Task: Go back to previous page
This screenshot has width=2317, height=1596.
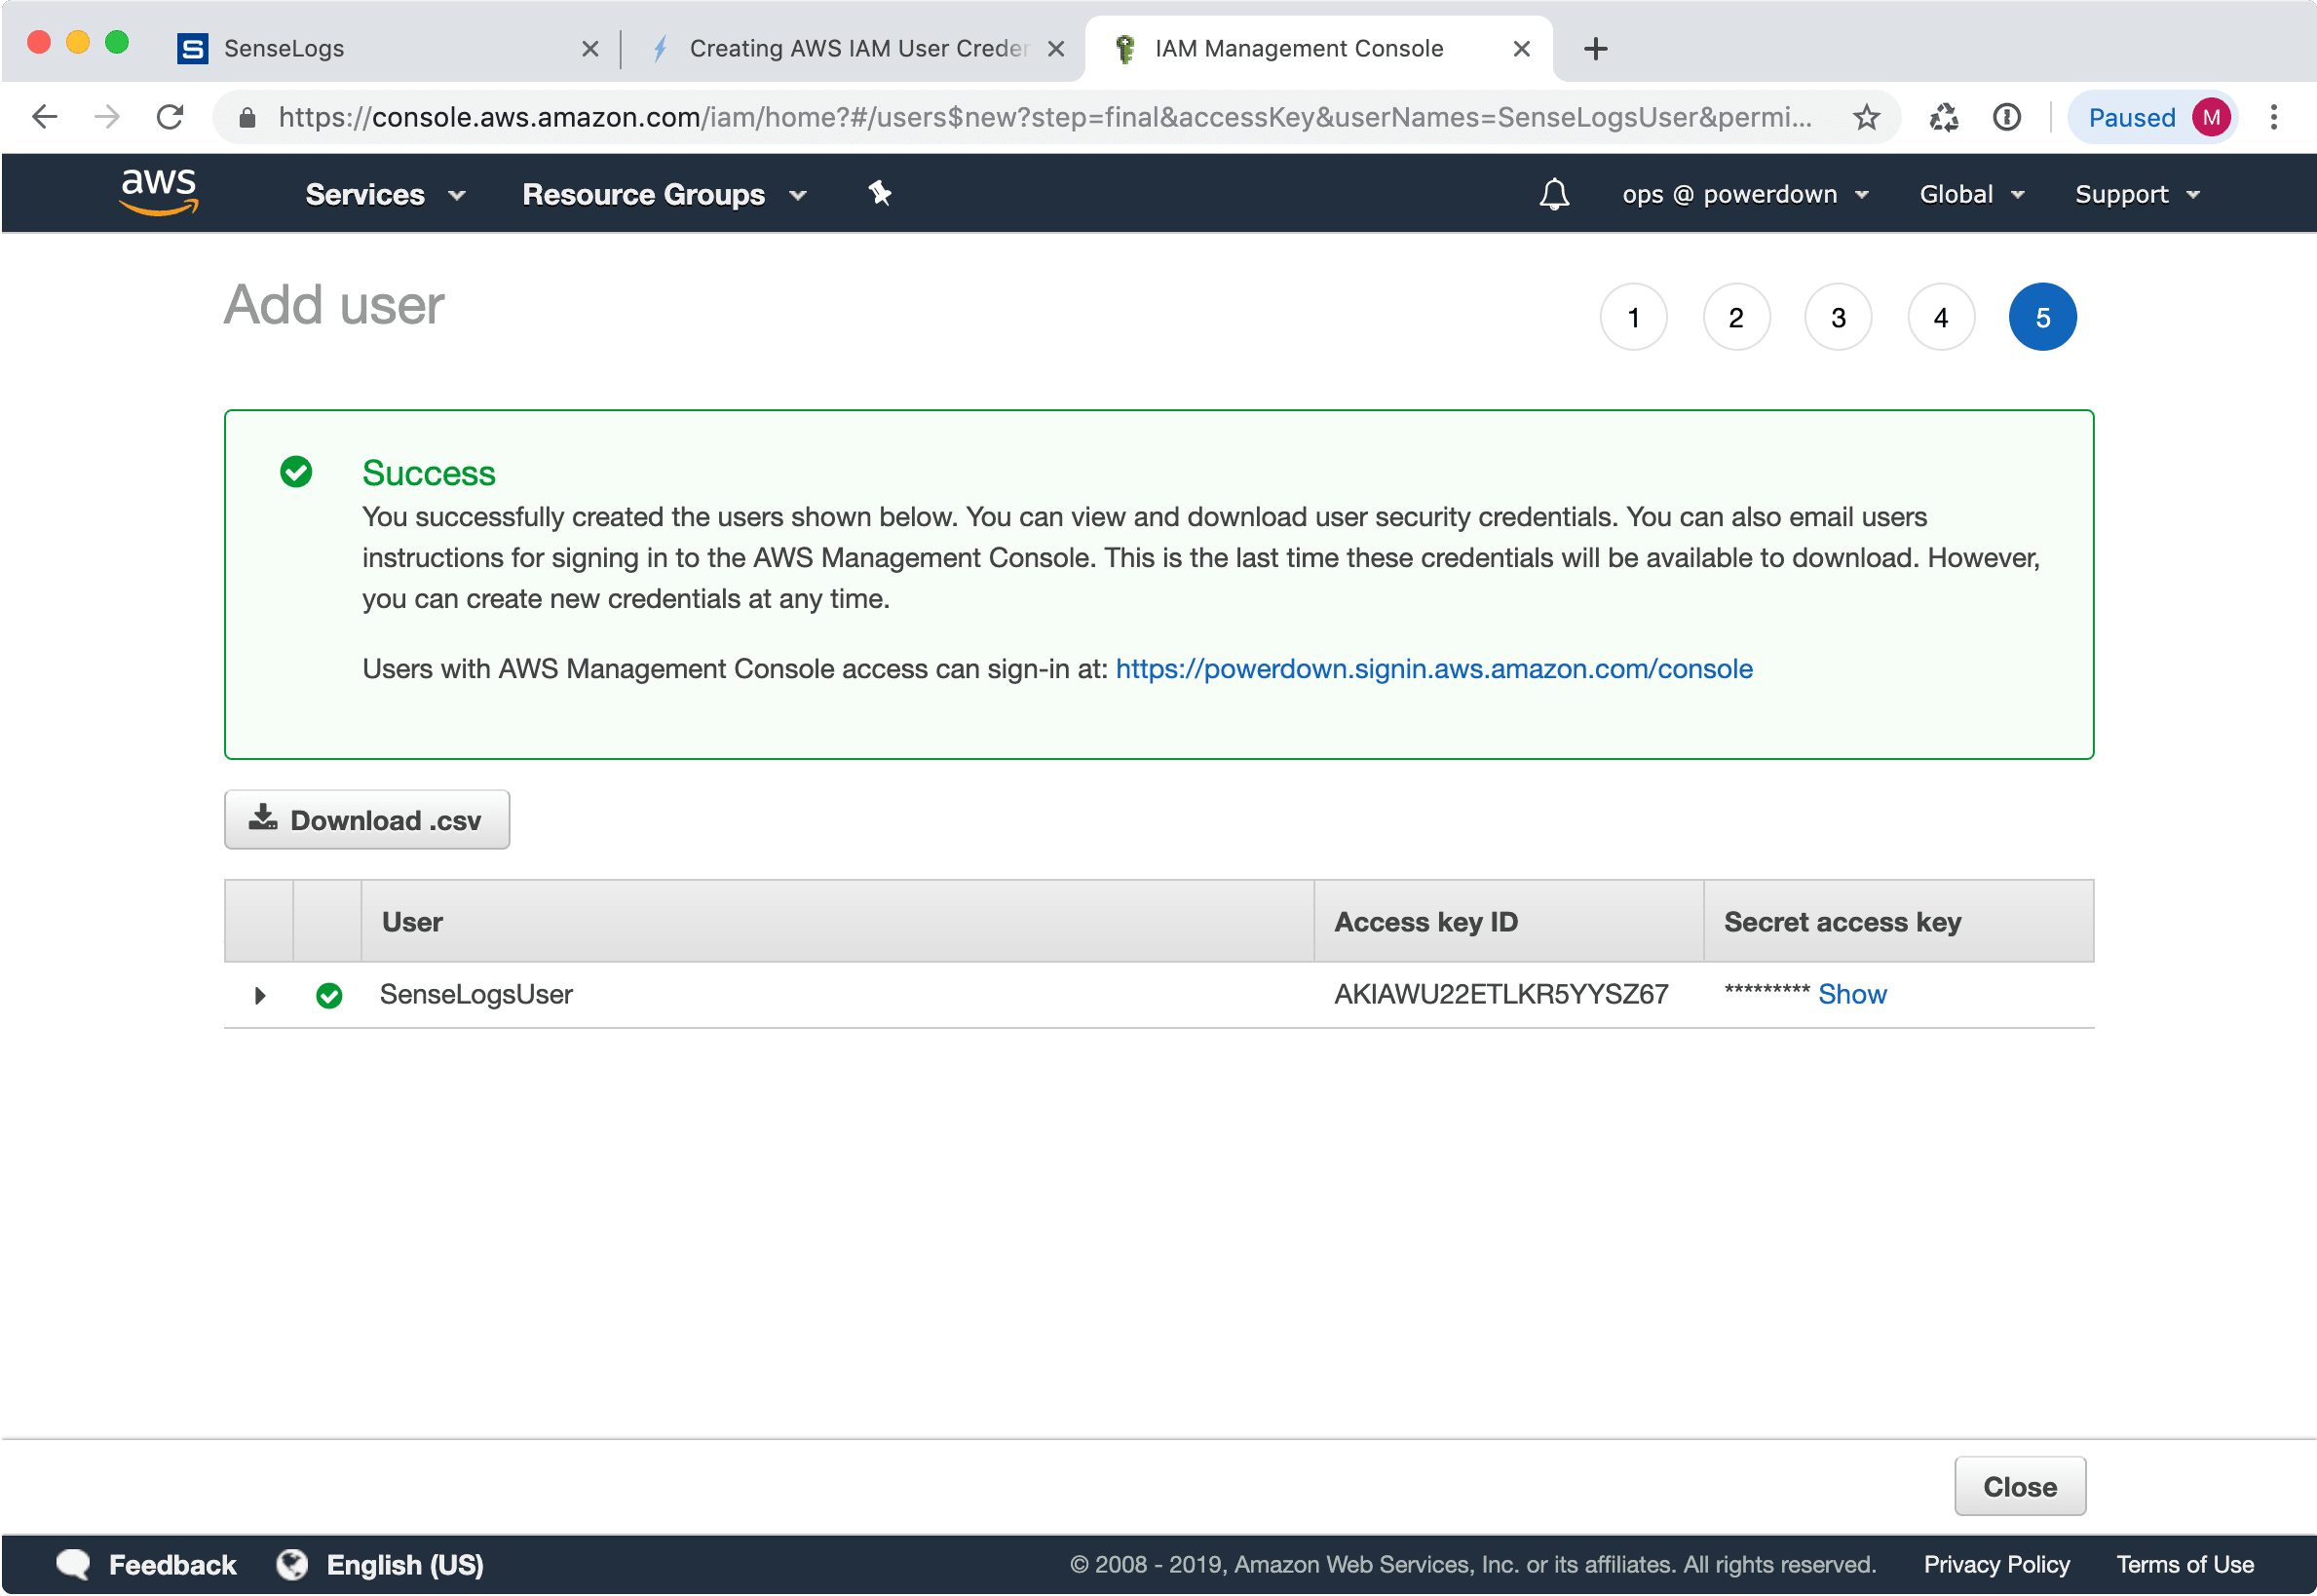Action: tap(44, 117)
